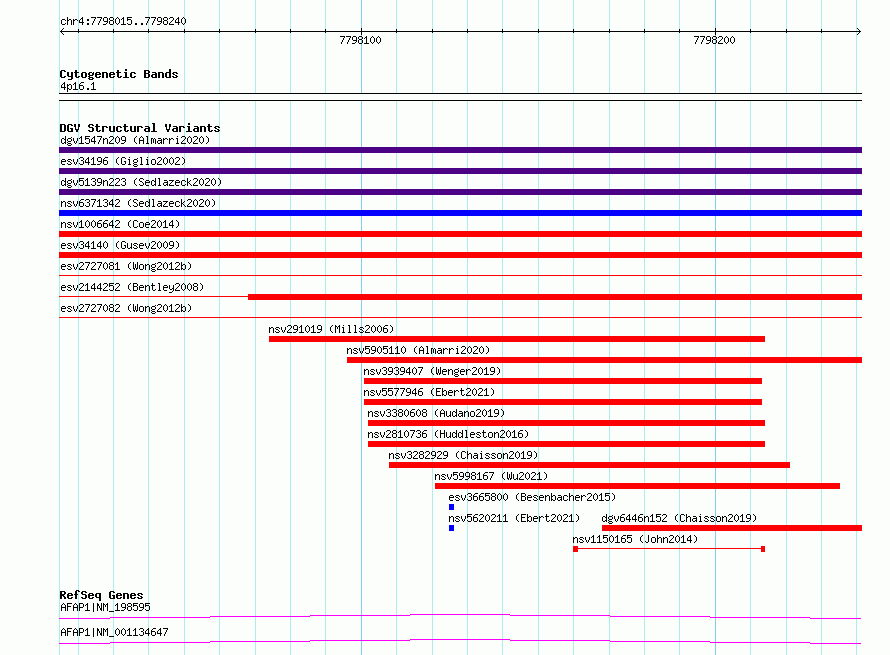Click the magenta AFAP1|NM_001134647 transcript line
Image resolution: width=890 pixels, height=655 pixels.
[460, 641]
